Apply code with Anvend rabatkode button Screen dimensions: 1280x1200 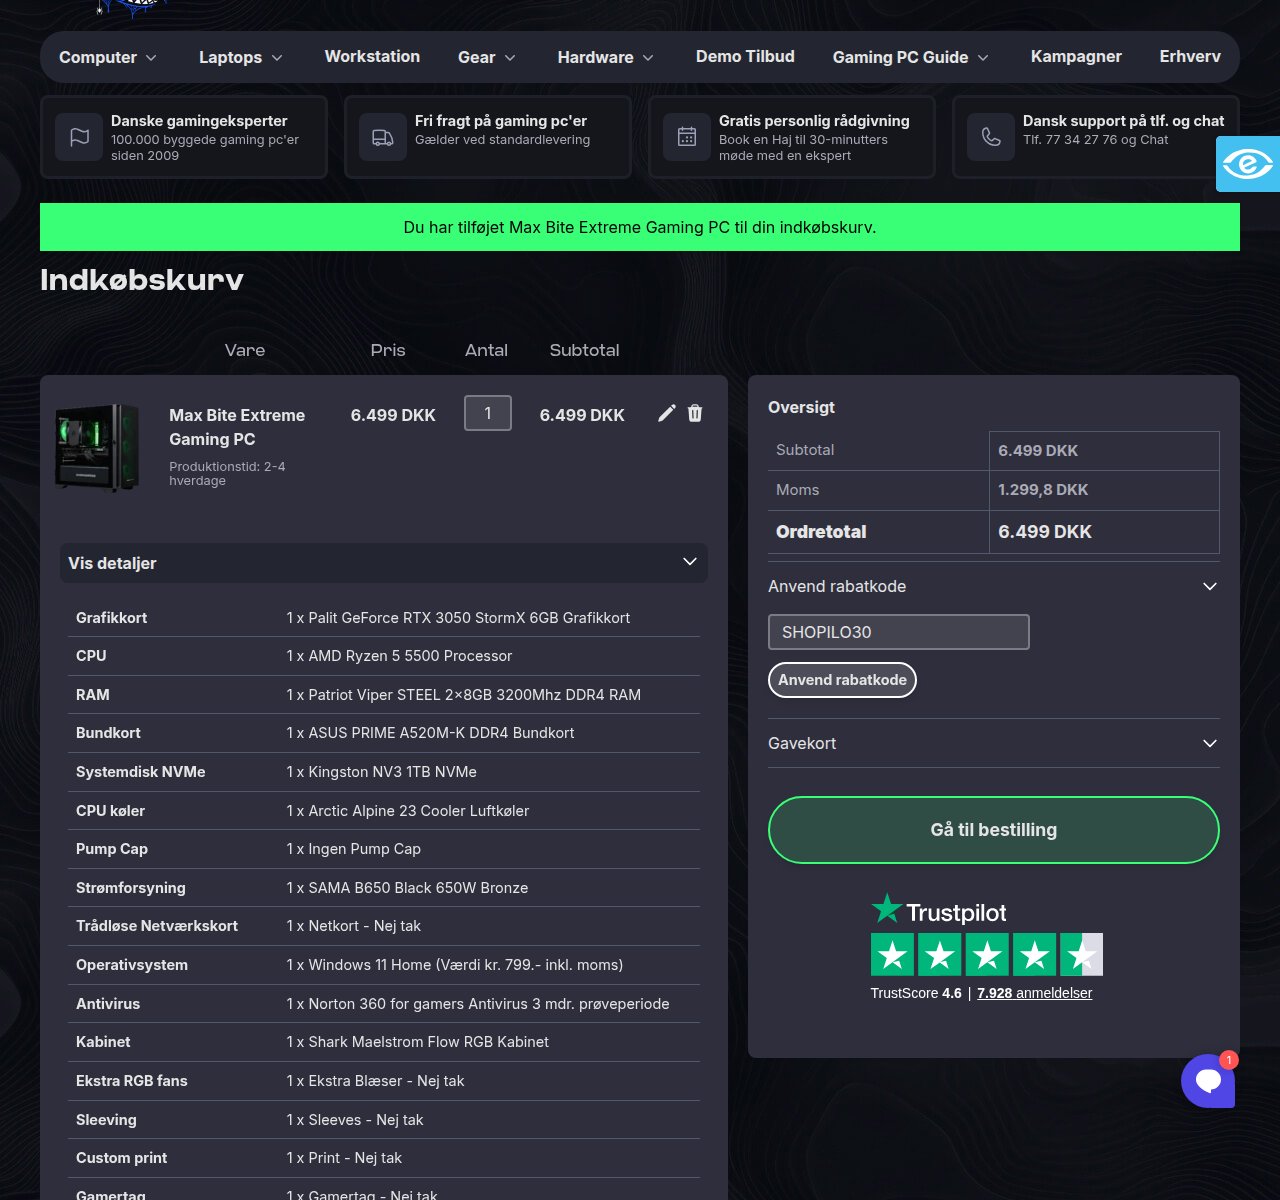click(842, 680)
